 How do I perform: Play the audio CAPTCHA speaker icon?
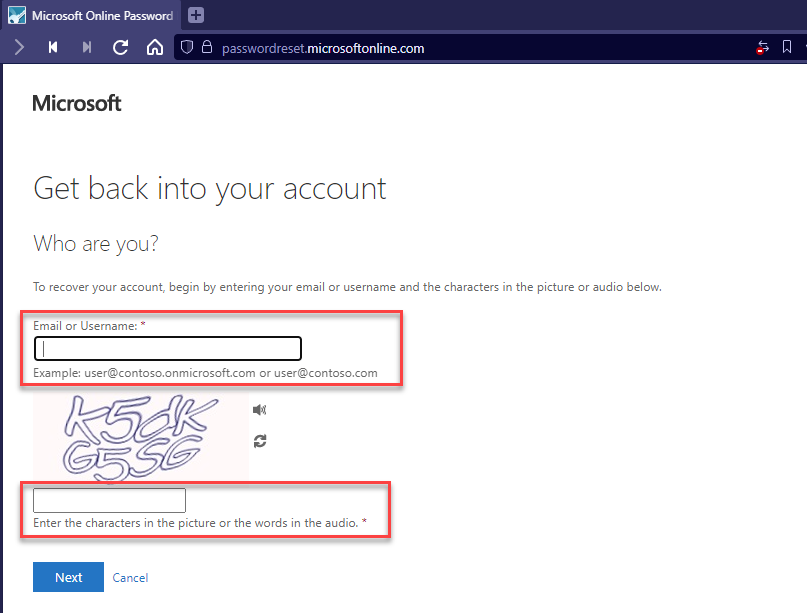point(259,410)
